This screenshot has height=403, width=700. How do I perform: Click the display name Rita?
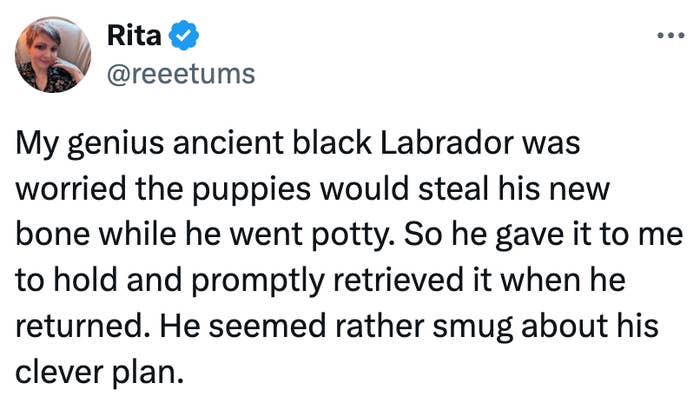coord(134,37)
